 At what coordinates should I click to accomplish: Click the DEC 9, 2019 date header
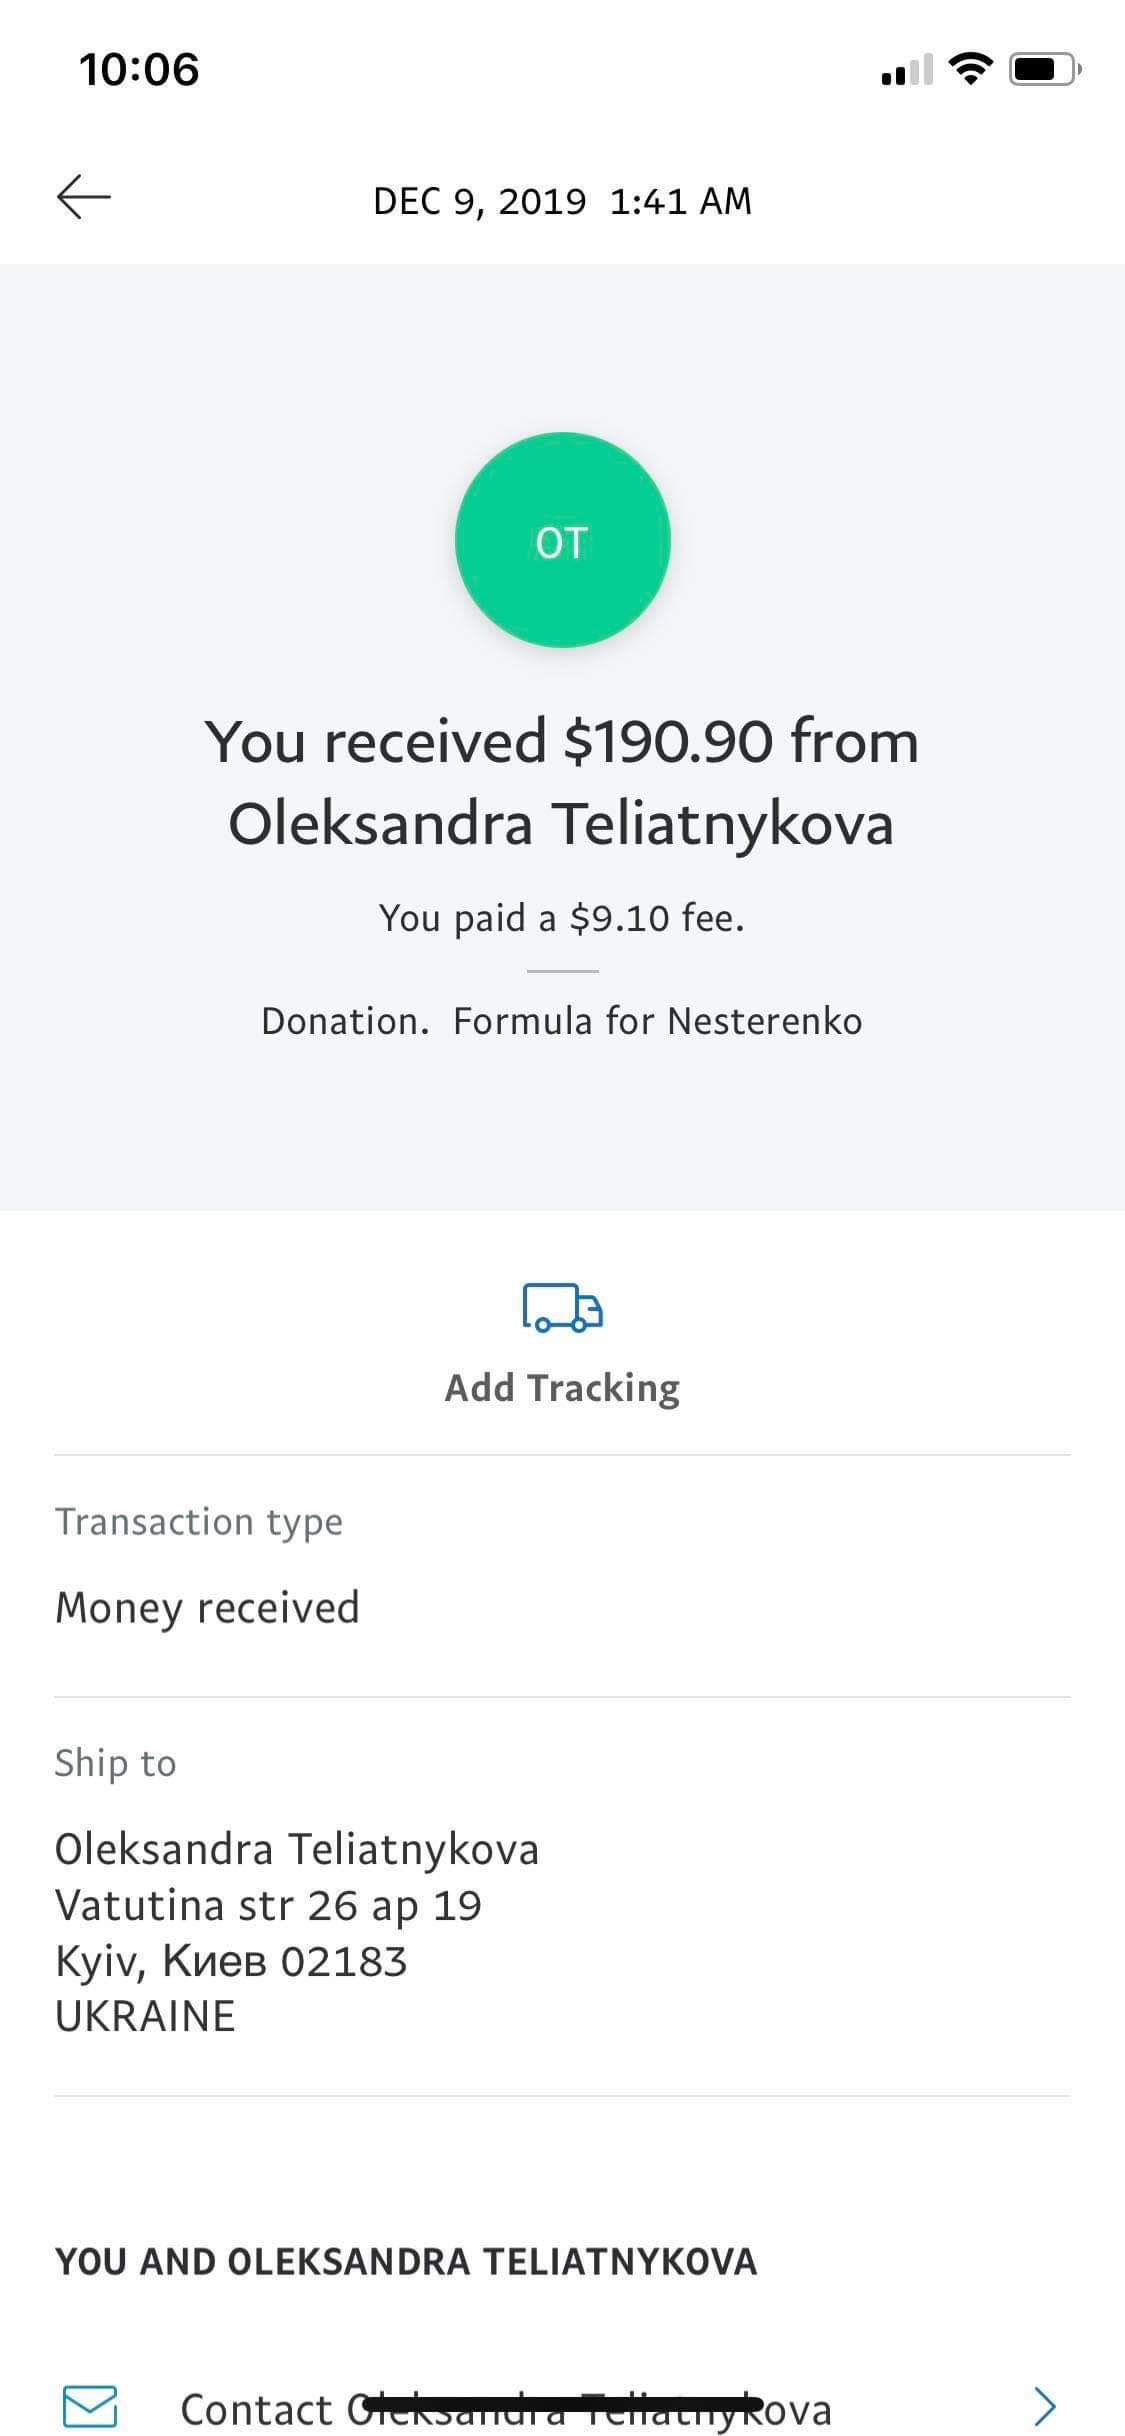coord(562,201)
